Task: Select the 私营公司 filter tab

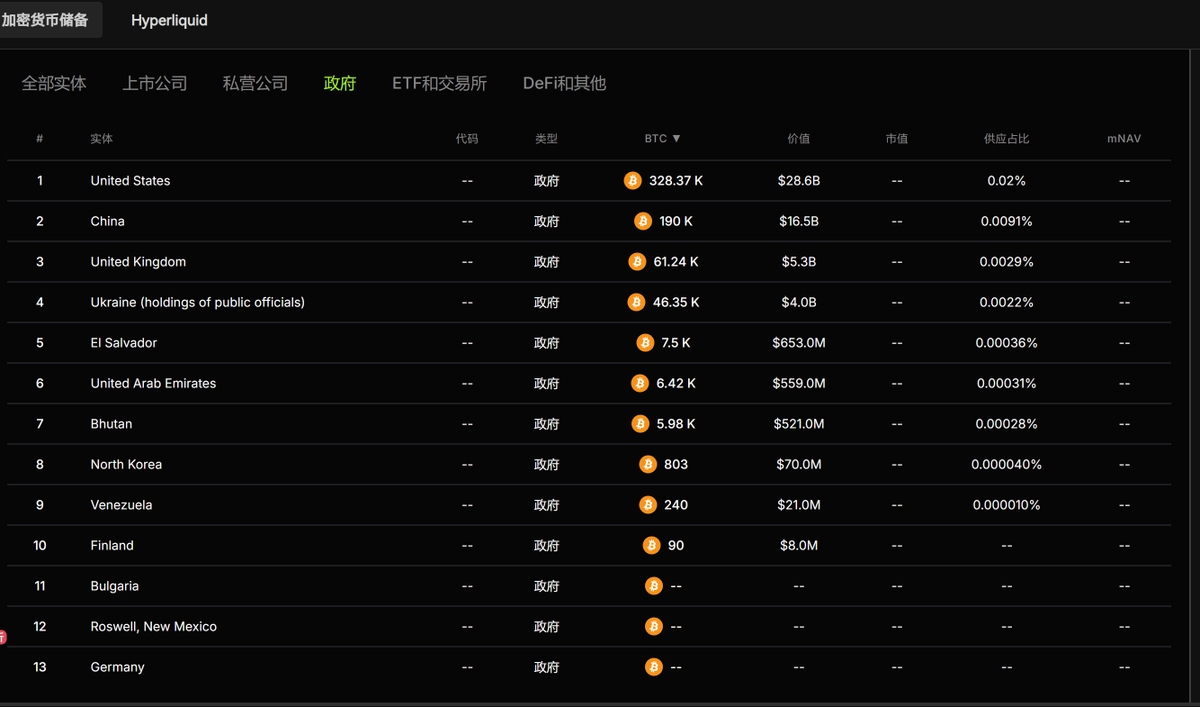Action: click(255, 83)
